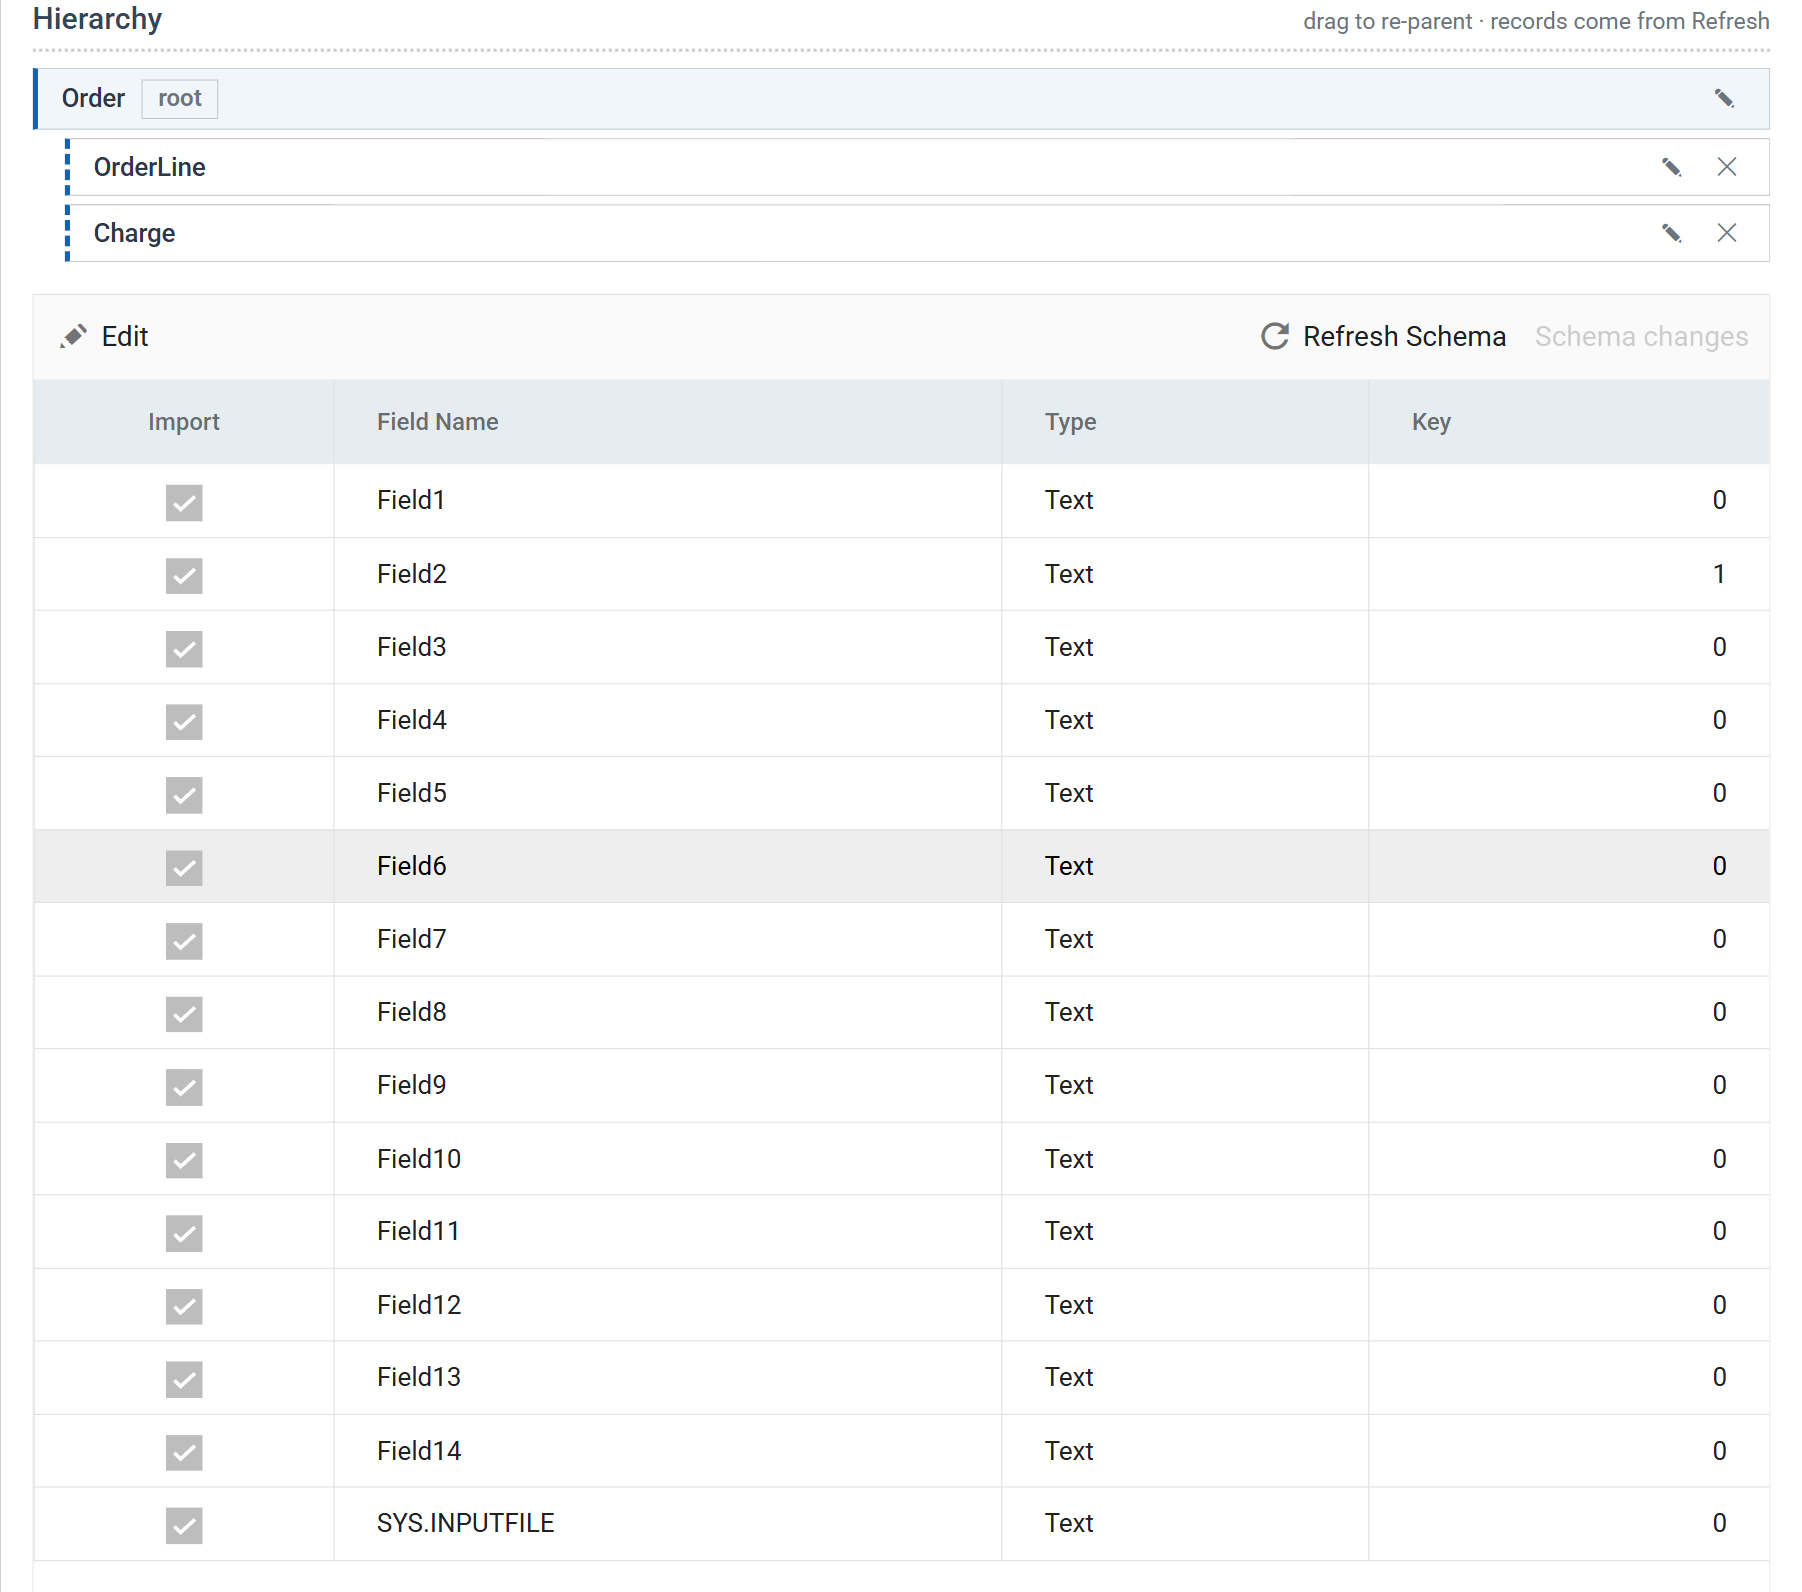Click the Import column header
Viewport: 1802px width, 1592px height.
[184, 422]
